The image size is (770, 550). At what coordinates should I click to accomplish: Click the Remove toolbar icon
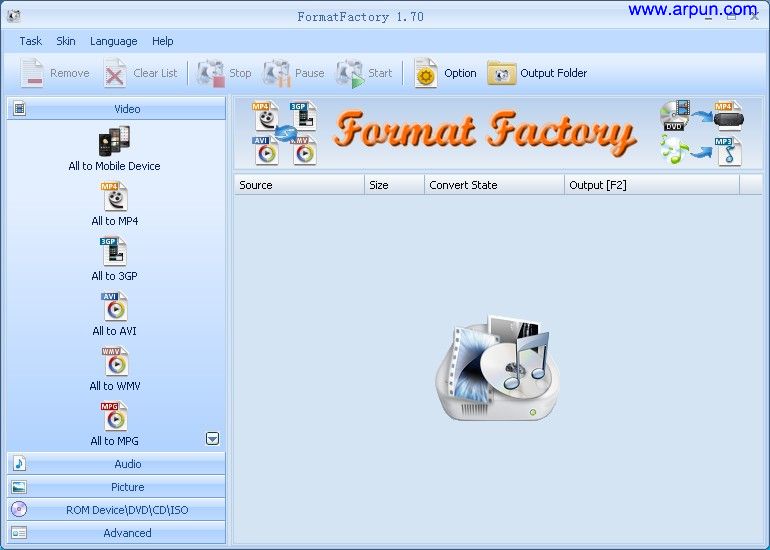point(32,73)
